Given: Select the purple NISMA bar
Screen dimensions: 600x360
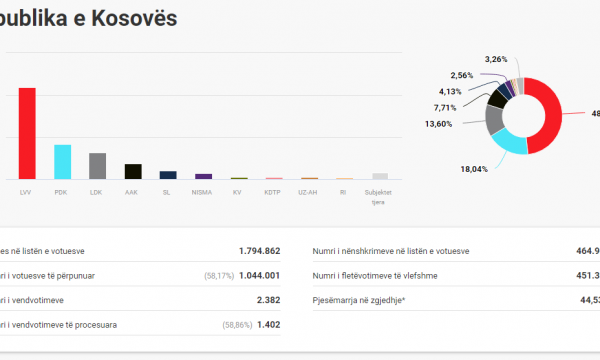Looking at the screenshot, I should click(x=204, y=176).
